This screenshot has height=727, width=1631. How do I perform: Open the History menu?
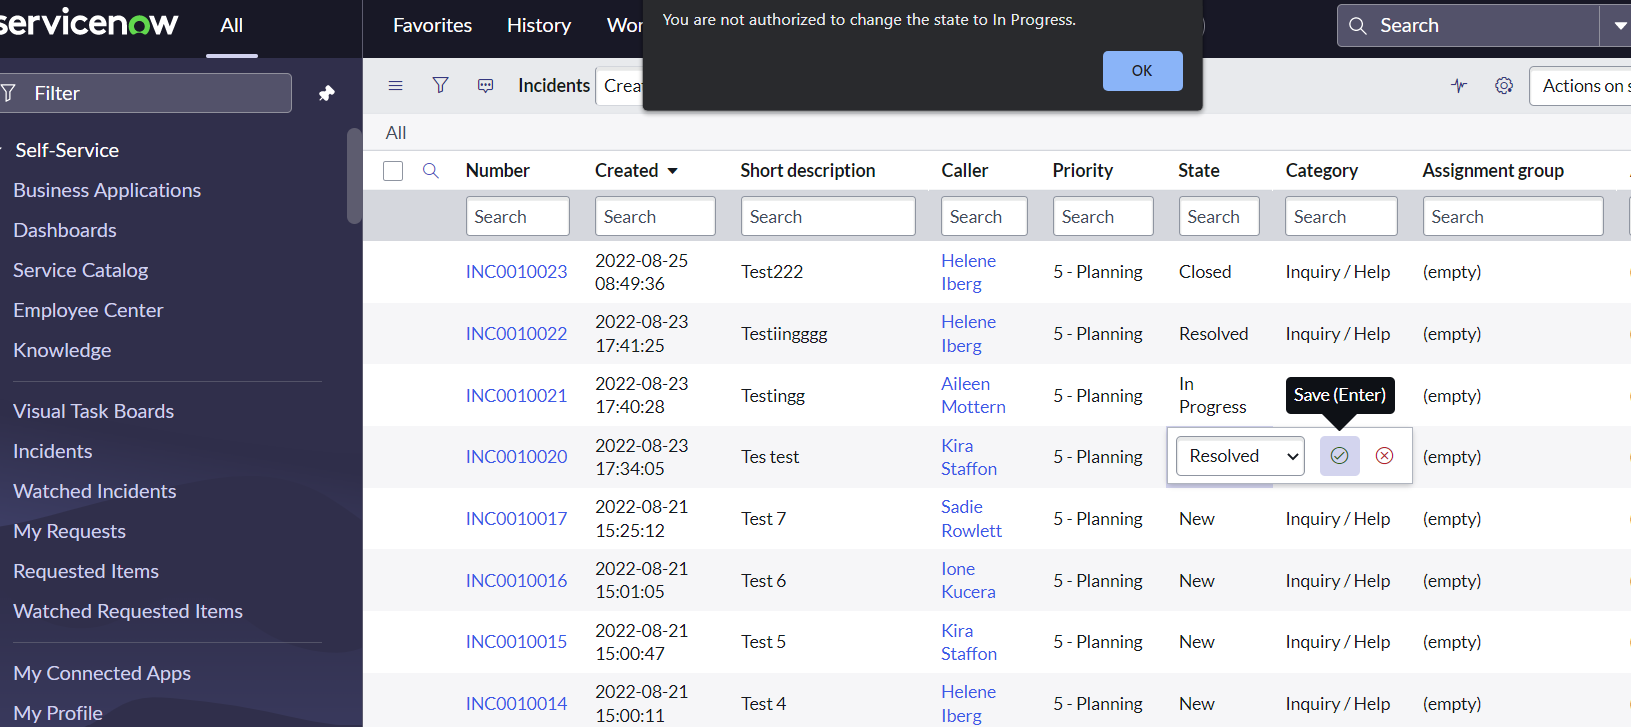[x=539, y=26]
